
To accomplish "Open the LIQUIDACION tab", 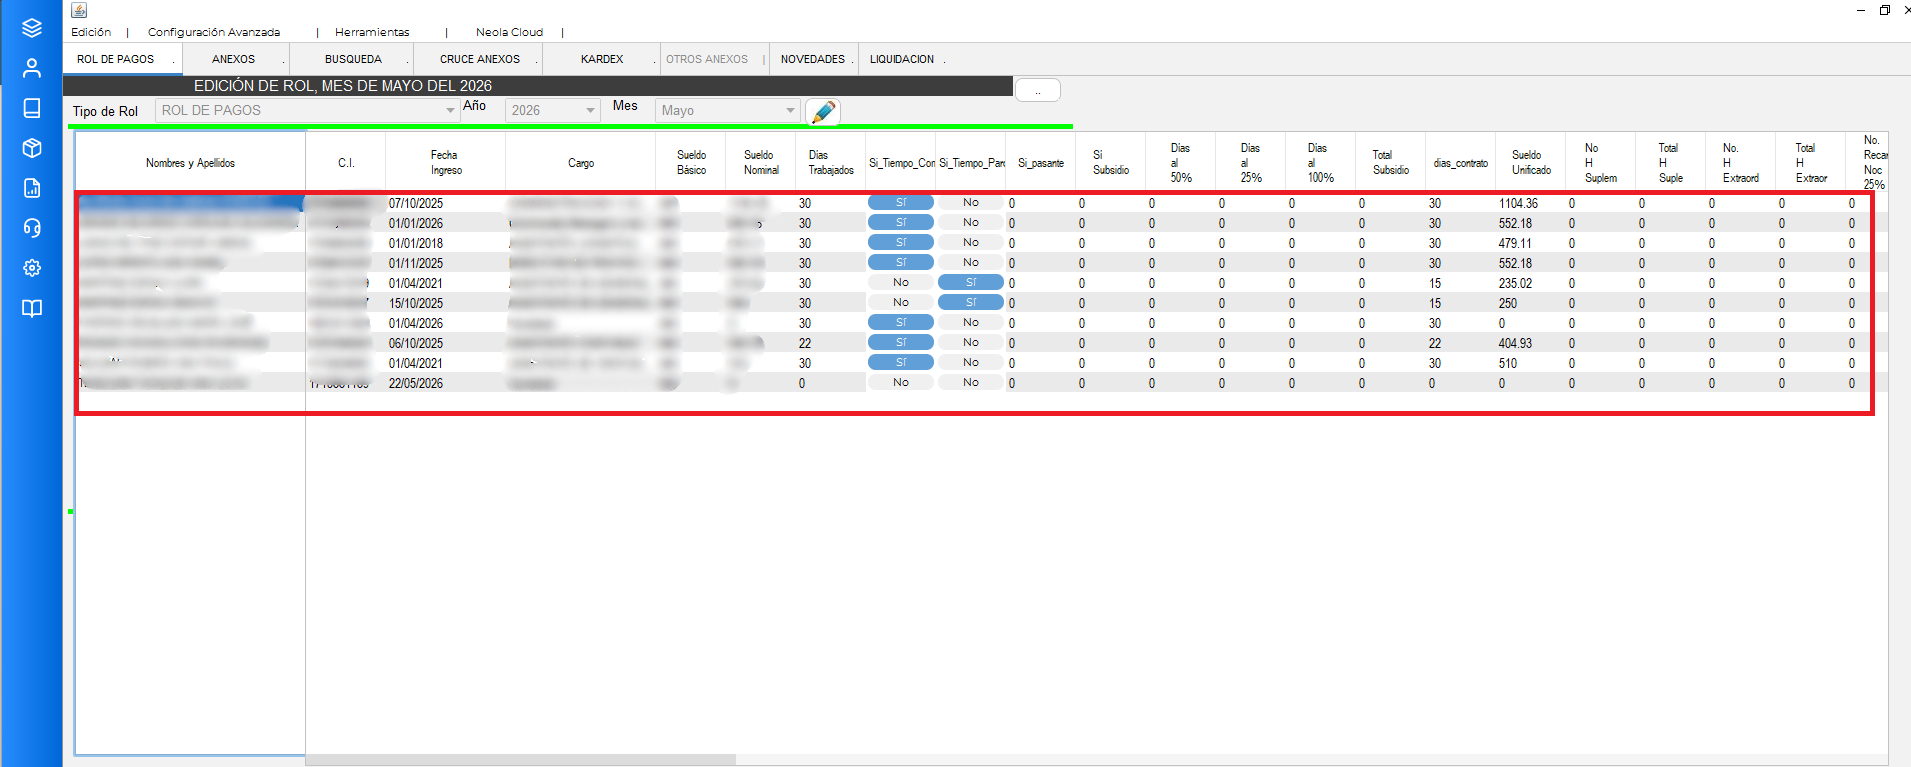I will point(902,59).
